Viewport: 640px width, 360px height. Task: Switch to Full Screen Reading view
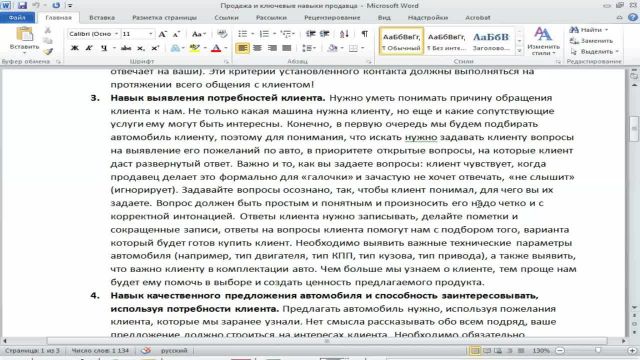point(487,350)
